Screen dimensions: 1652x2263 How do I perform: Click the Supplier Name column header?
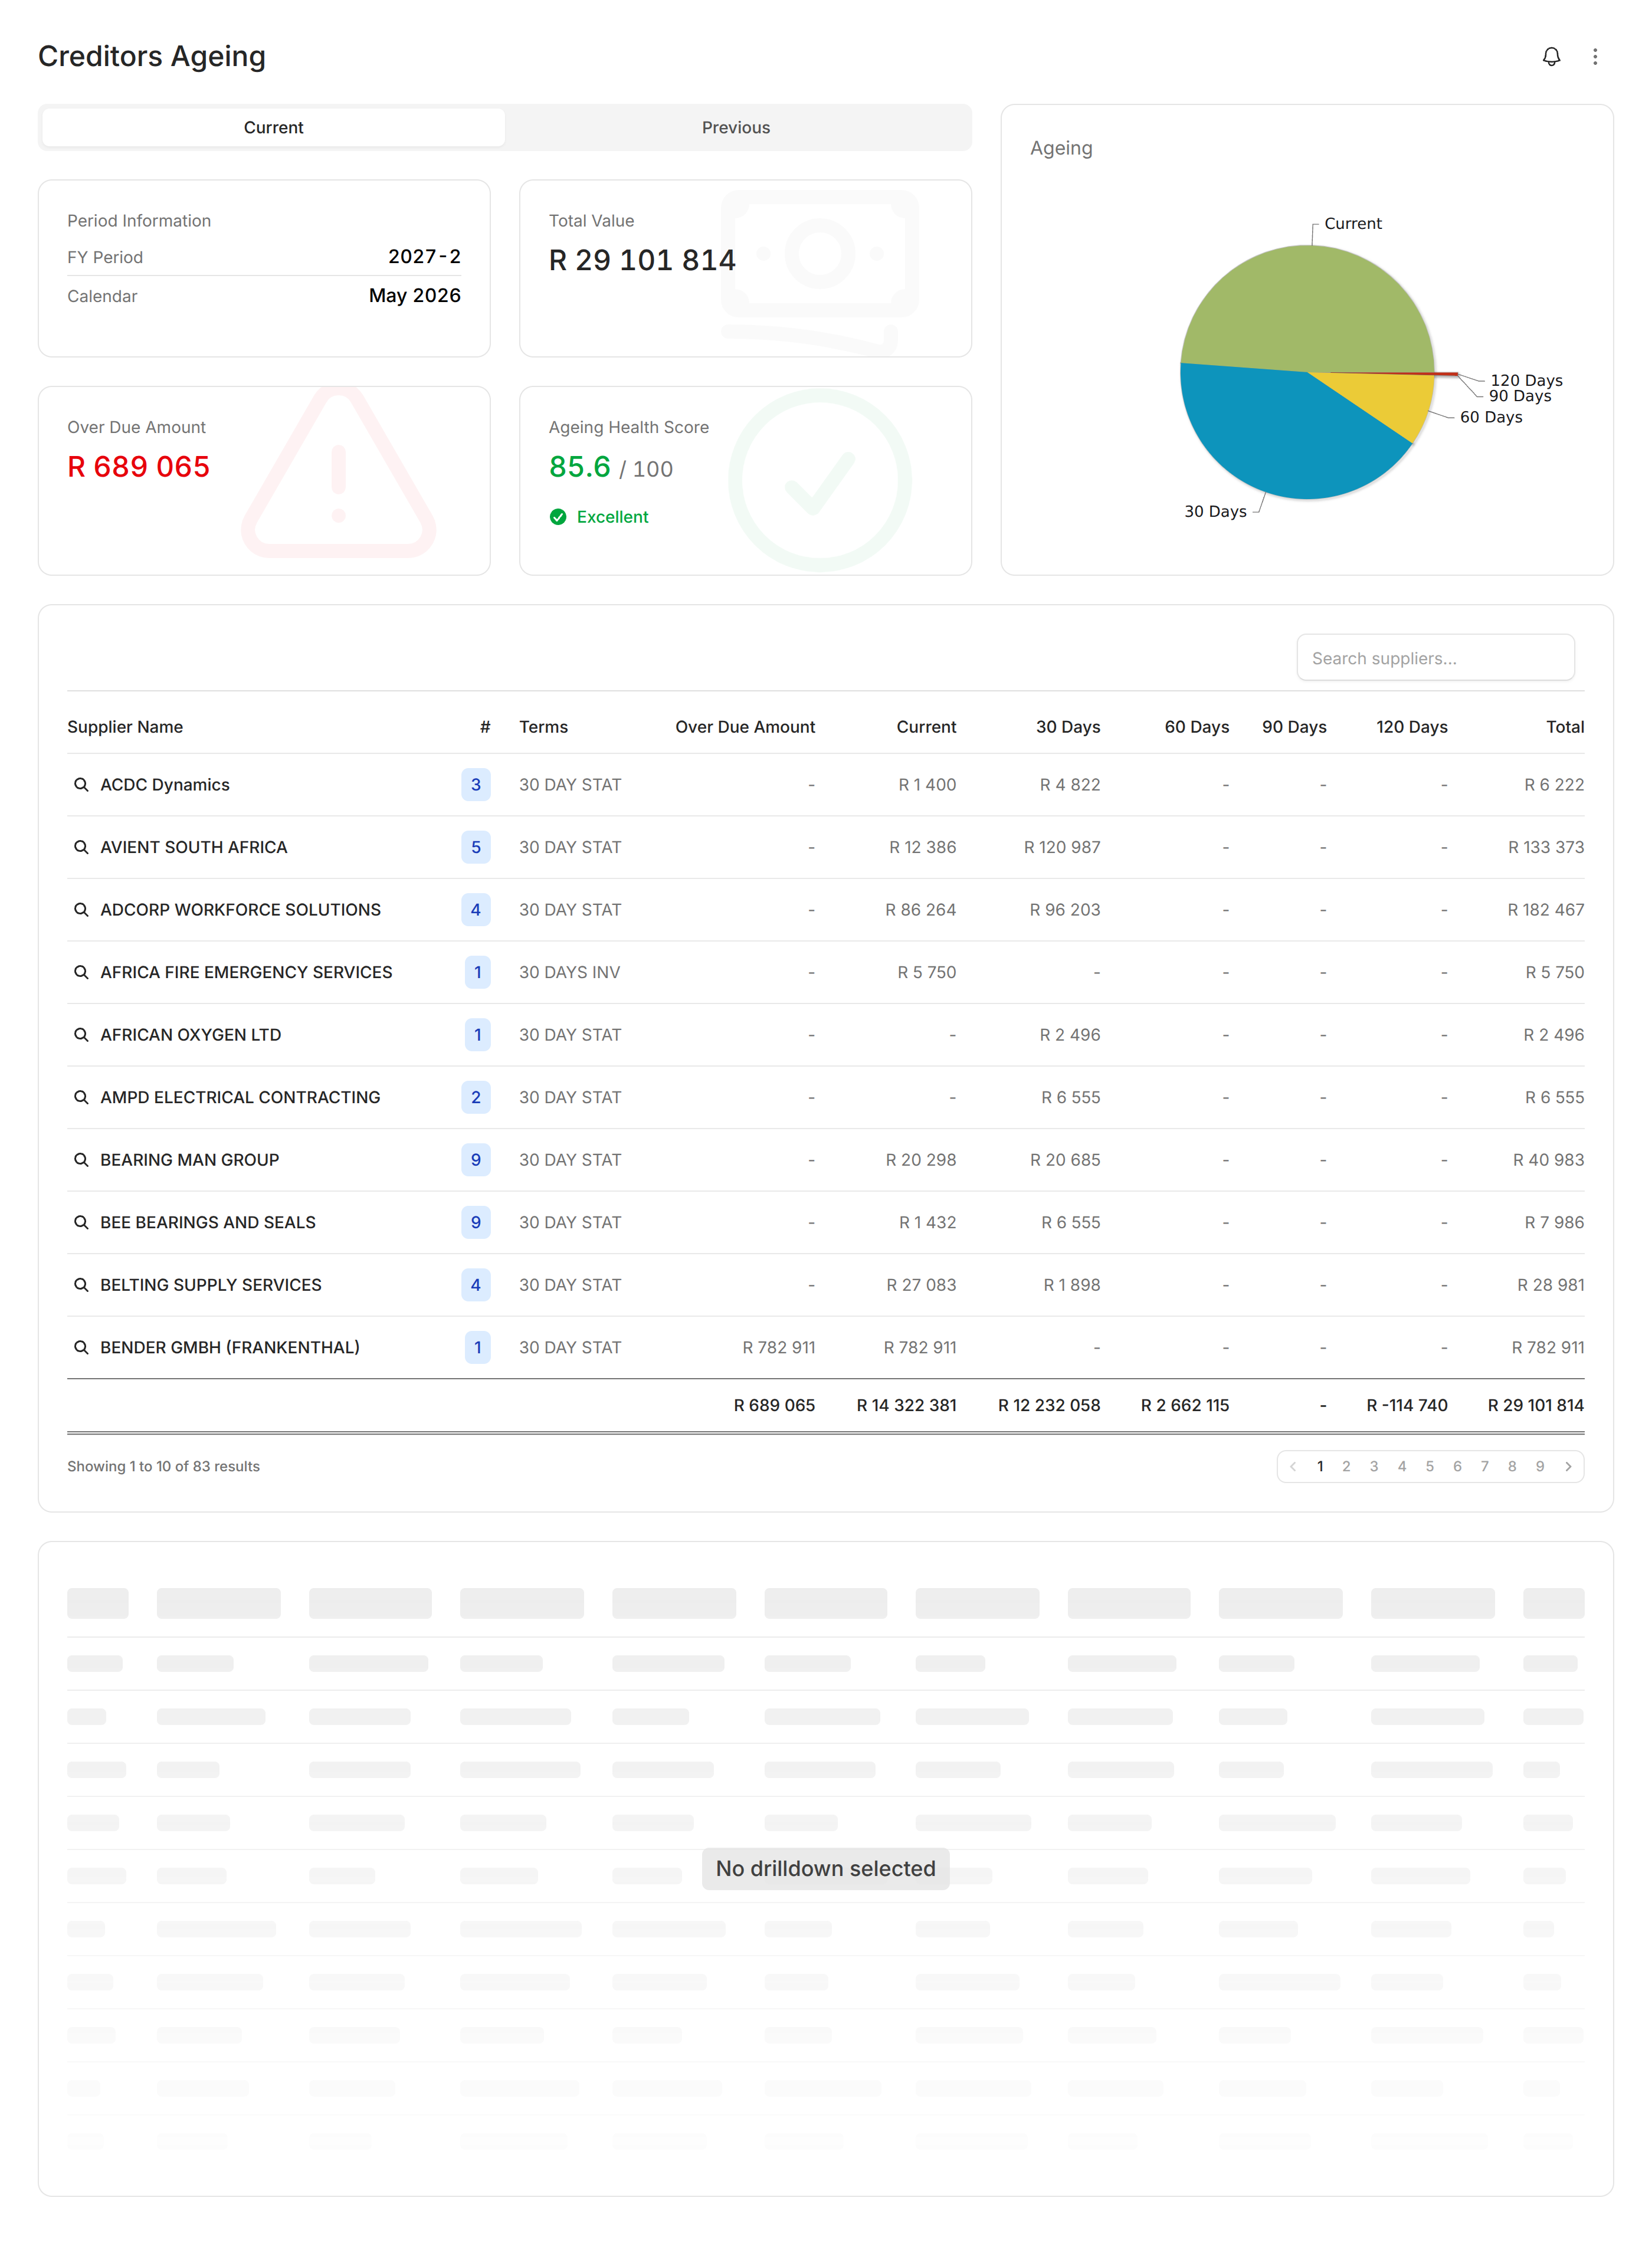tap(125, 727)
